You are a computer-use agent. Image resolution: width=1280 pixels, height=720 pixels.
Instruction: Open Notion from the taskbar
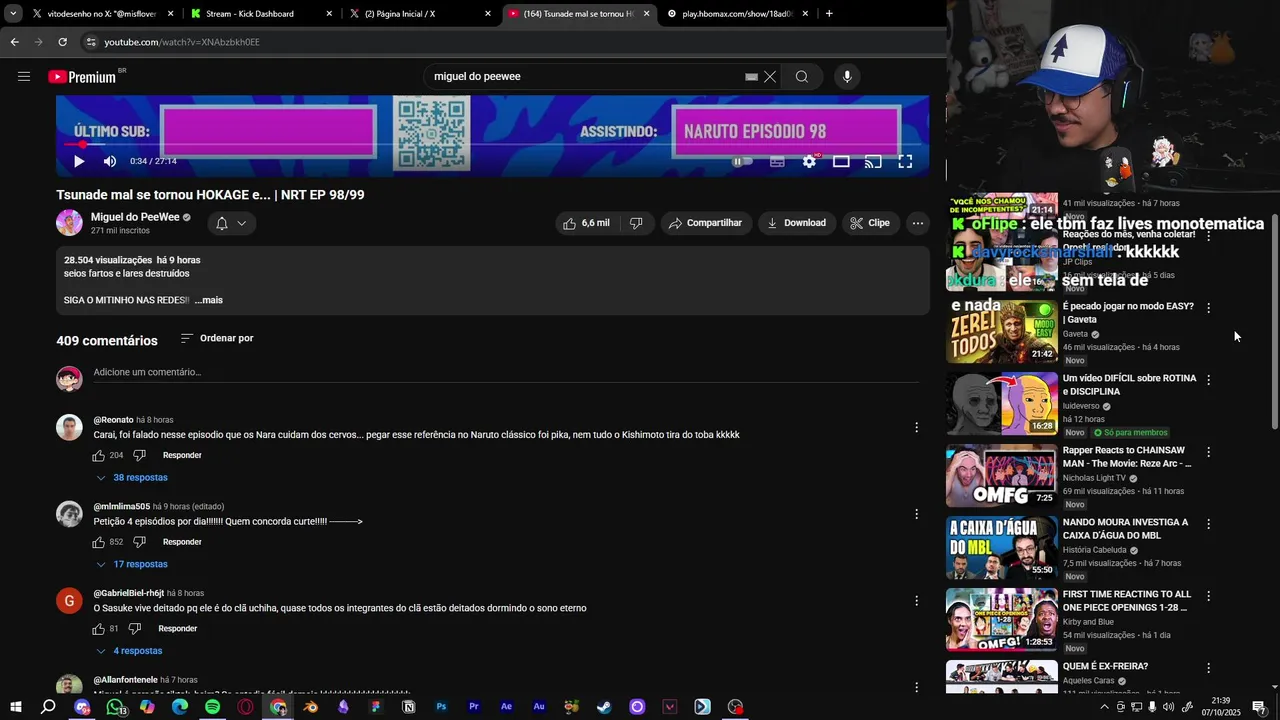[408, 707]
